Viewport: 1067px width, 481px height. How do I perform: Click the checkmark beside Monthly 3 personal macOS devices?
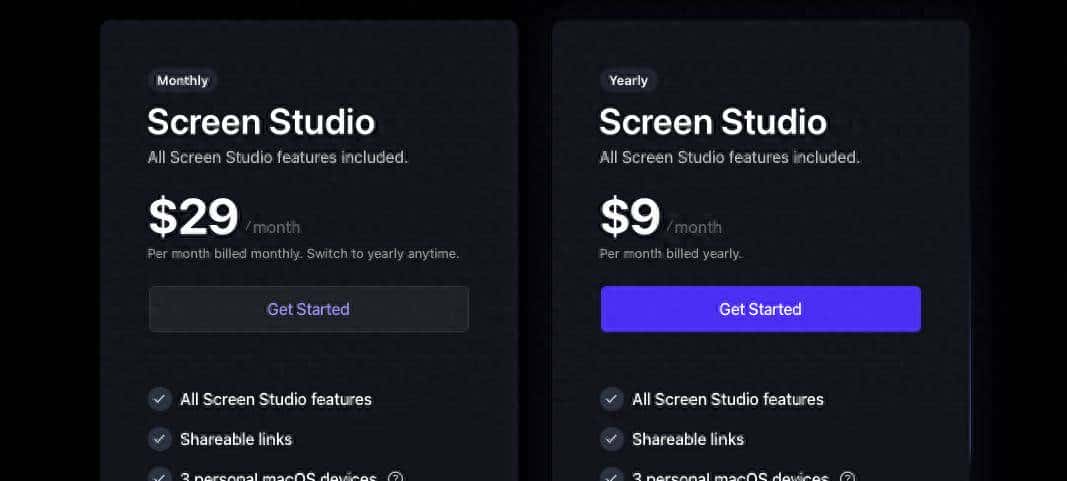pyautogui.click(x=159, y=476)
